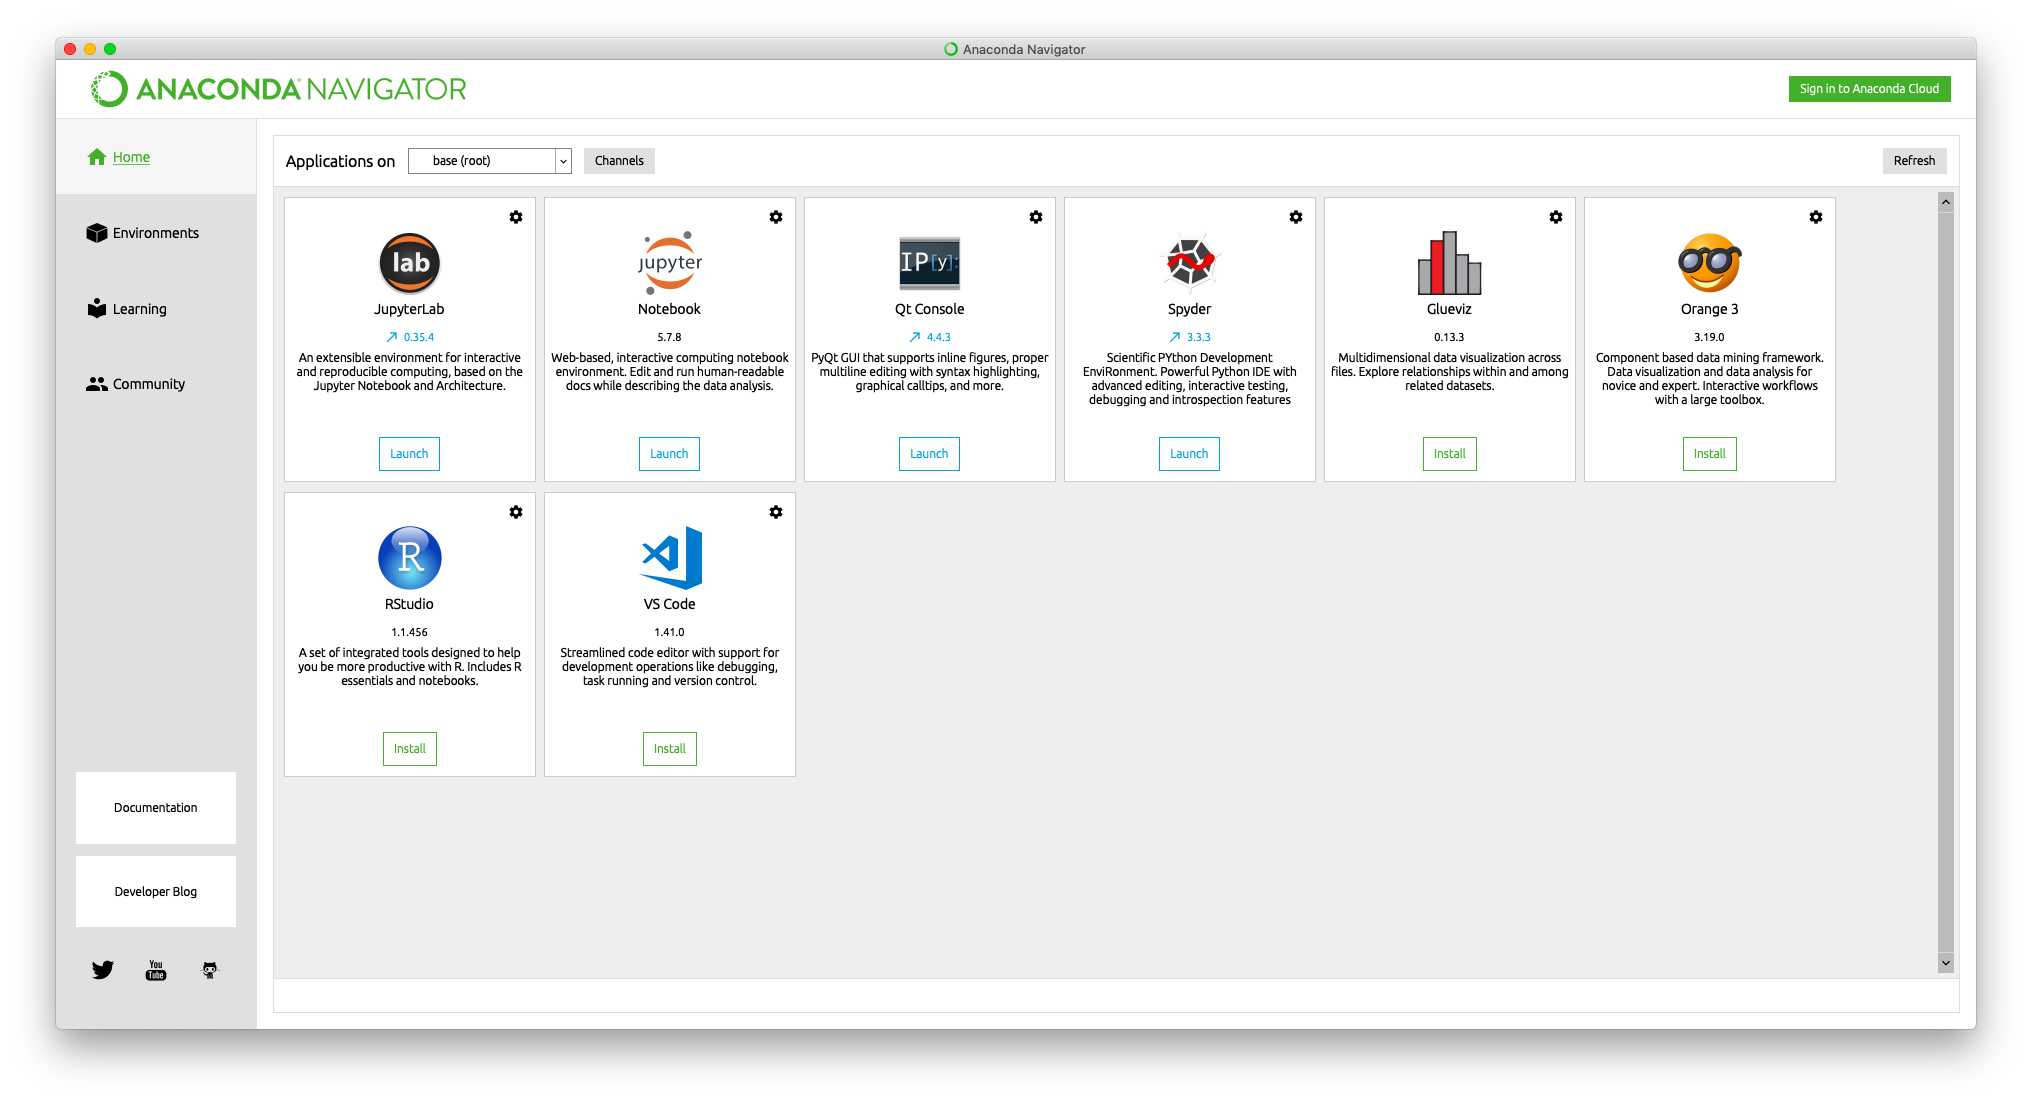Install the Glueviz application

point(1449,454)
